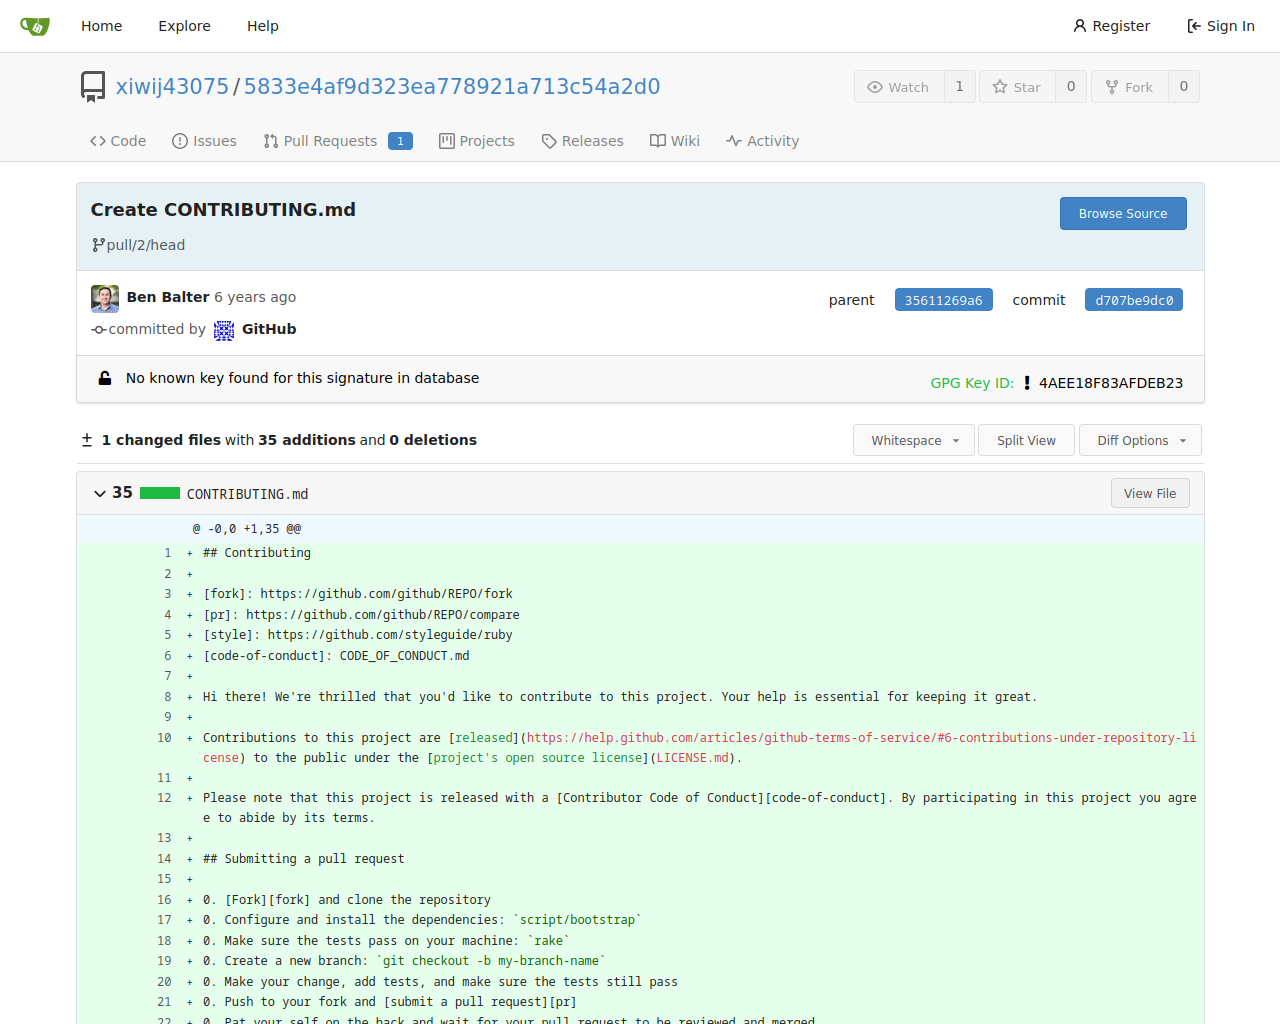Click the GPG key warning exclamation icon
The image size is (1280, 1024).
[x=1027, y=383]
